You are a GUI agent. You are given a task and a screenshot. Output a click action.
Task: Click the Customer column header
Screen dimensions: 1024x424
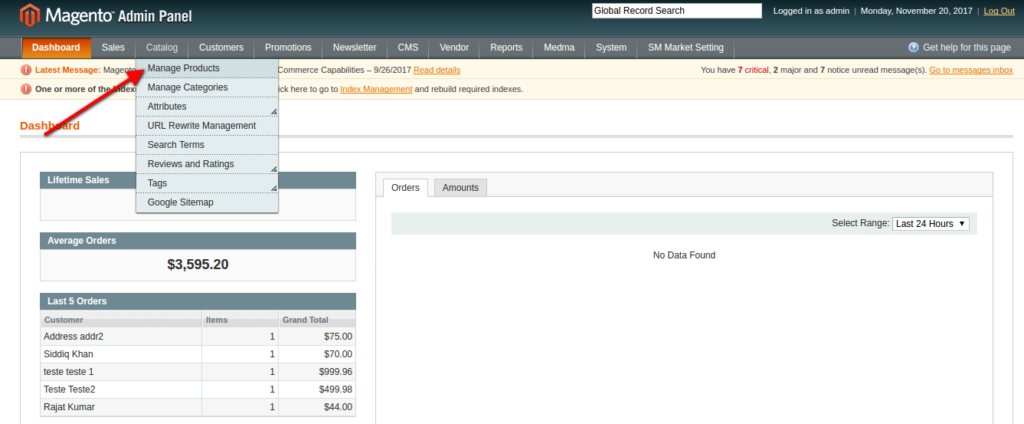[x=121, y=320]
